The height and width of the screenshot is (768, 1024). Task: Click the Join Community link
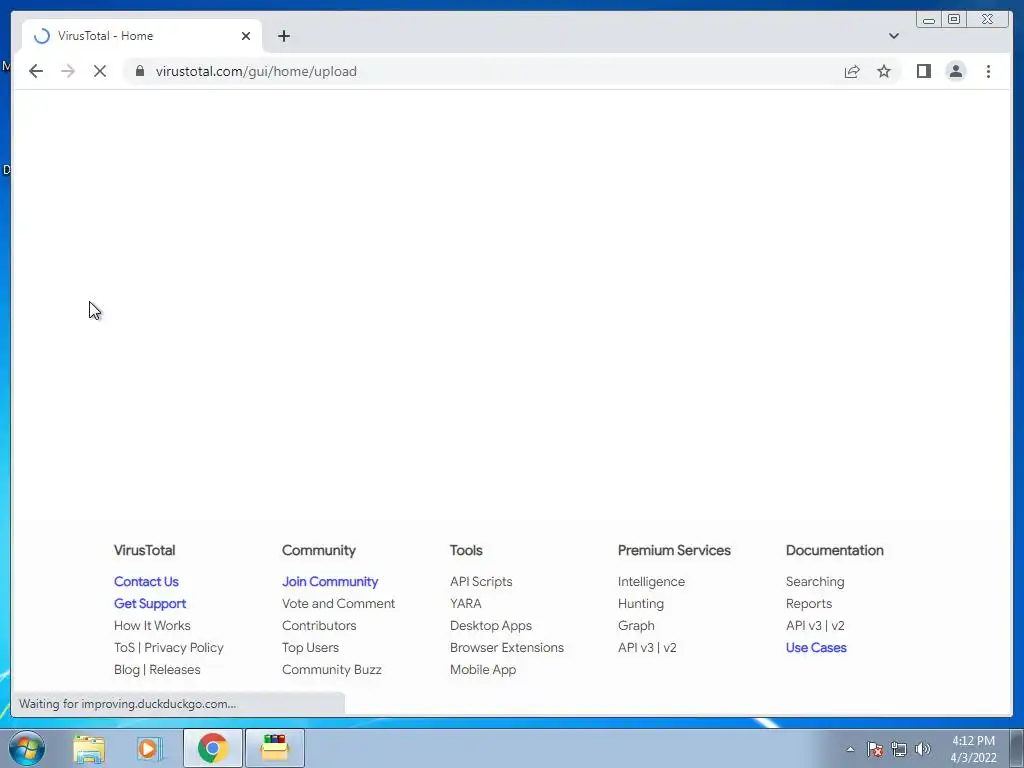(330, 581)
